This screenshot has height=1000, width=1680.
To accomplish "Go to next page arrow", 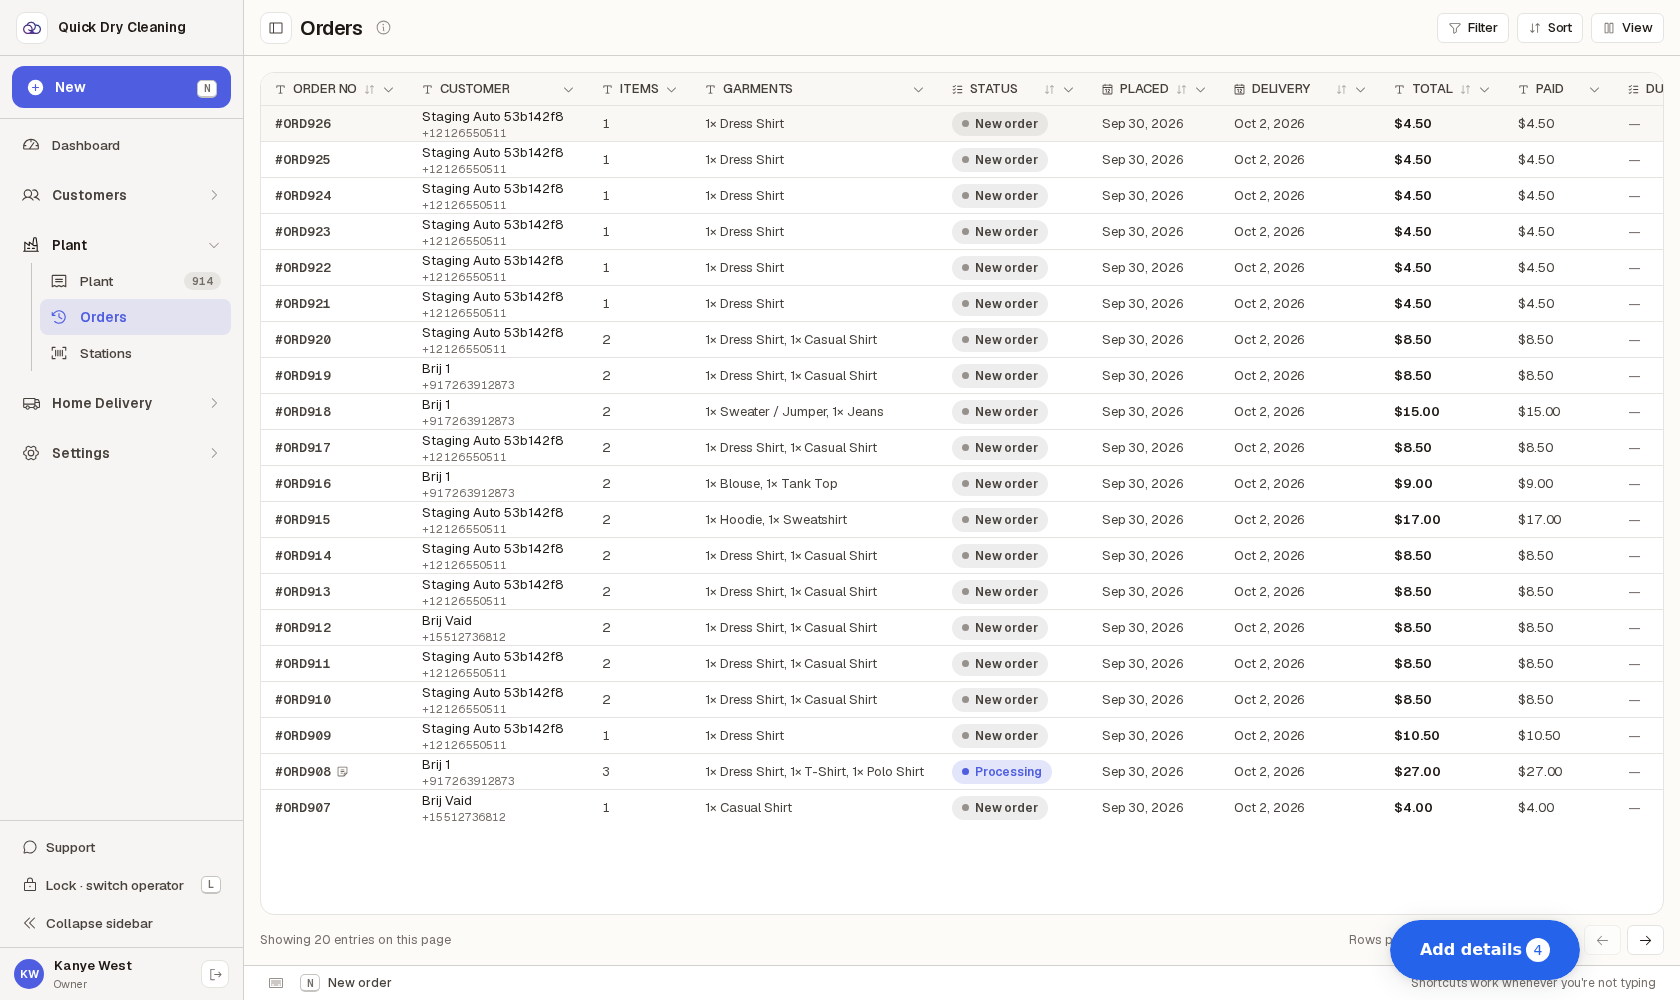I will coord(1645,940).
